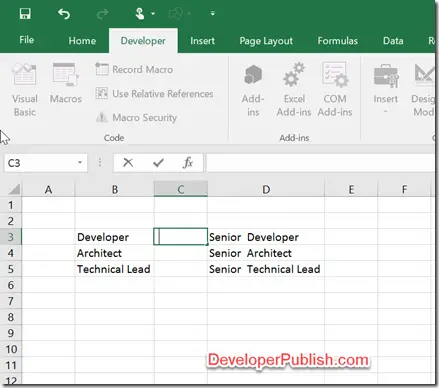This screenshot has width=439, height=388.
Task: Select column F header
Action: pos(404,189)
